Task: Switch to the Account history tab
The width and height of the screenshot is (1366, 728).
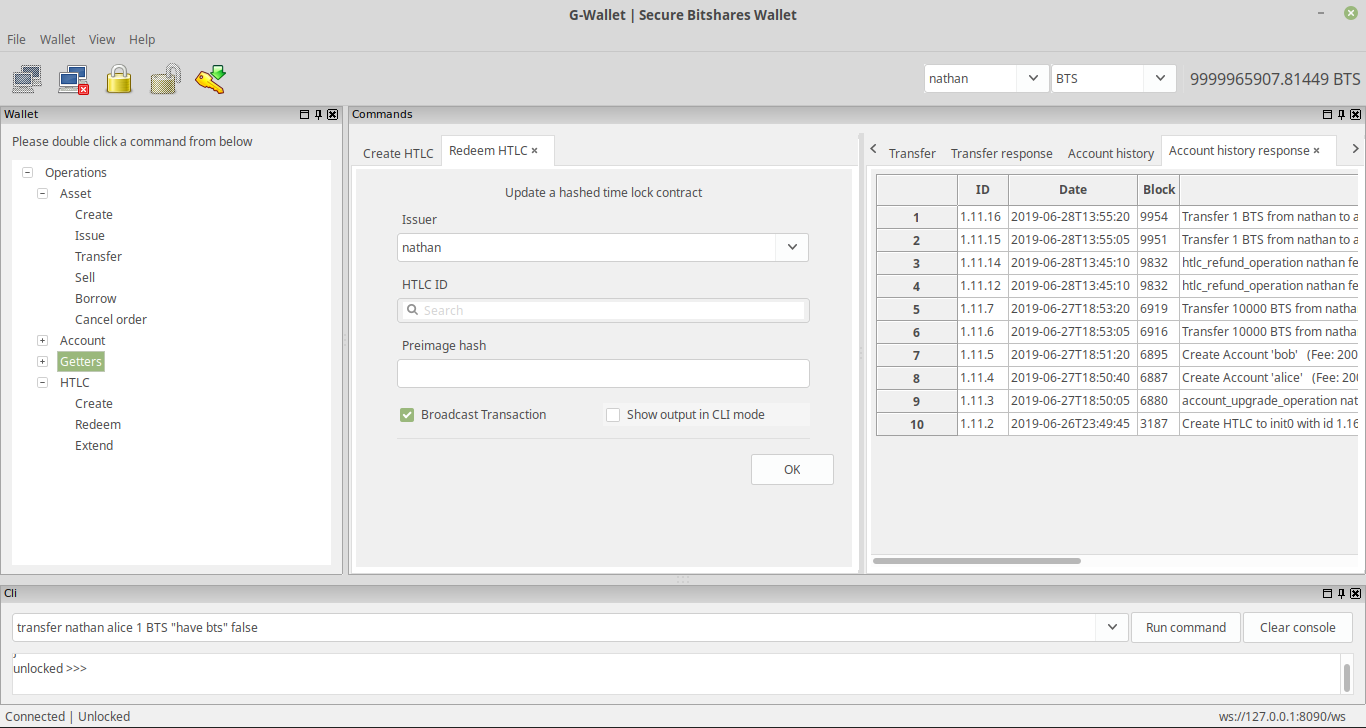Action: [x=1111, y=153]
